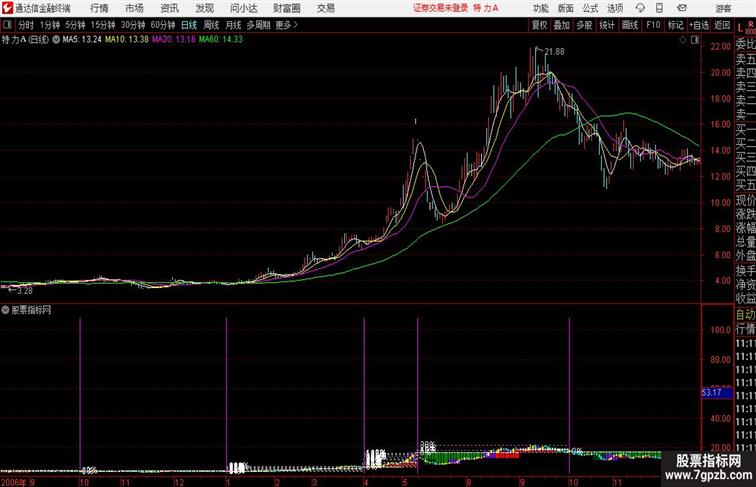756x487 pixels.
Task: Select the 日线 daily period
Action: [x=189, y=25]
